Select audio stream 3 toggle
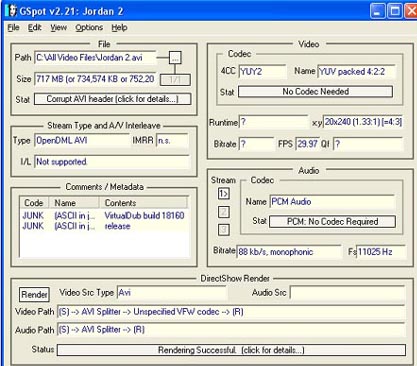417x366 pixels. (224, 230)
